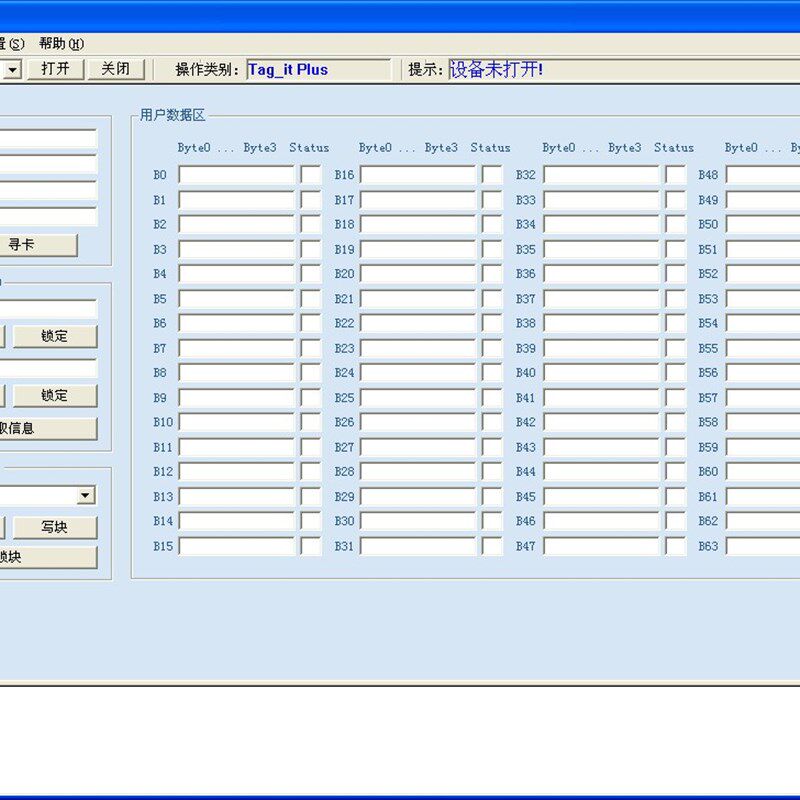Click the B23 status box
This screenshot has height=800, width=800.
(x=492, y=348)
